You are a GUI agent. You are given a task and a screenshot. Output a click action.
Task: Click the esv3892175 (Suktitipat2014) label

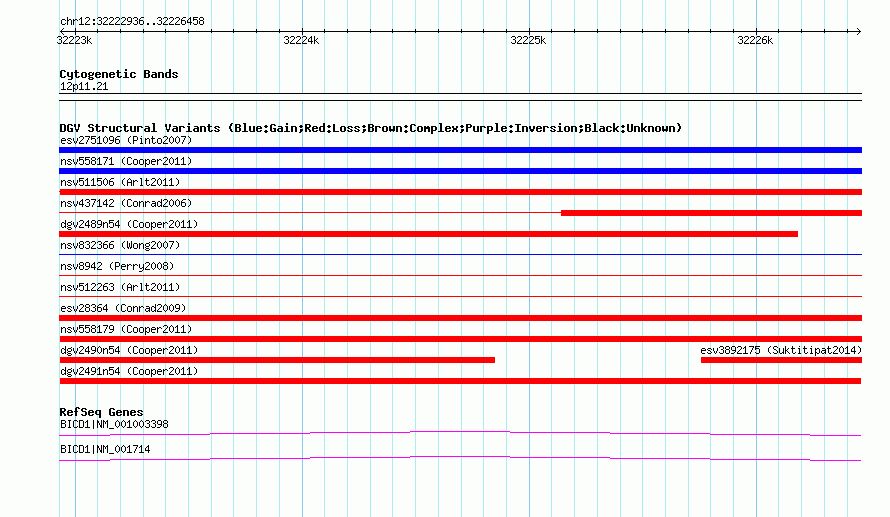click(781, 350)
